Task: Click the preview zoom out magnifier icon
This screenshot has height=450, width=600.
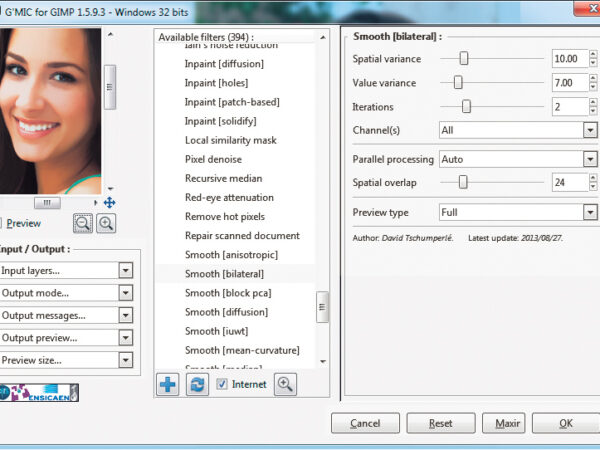Action: click(83, 224)
